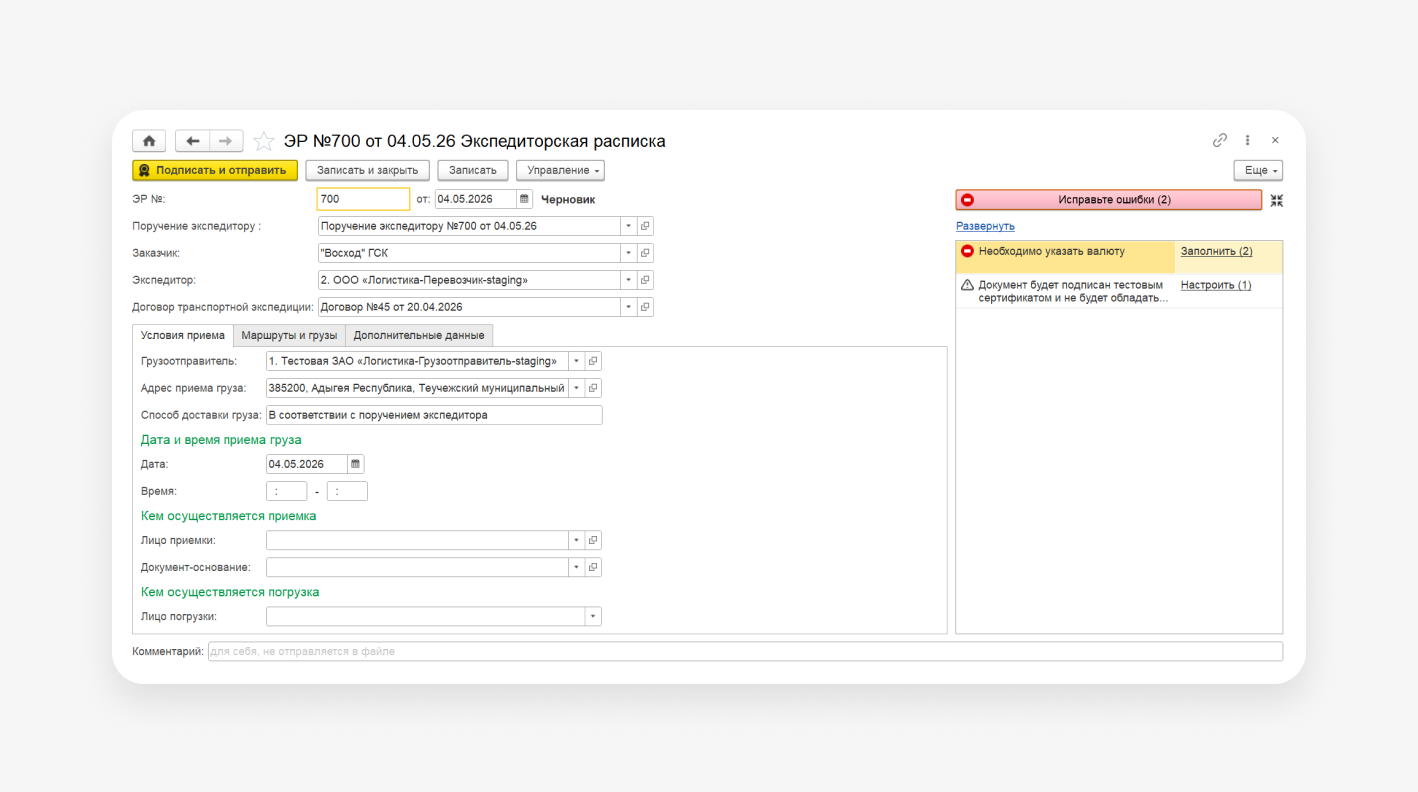Click warning triangle beside certificate message
The height and width of the screenshot is (792, 1418).
(x=967, y=285)
